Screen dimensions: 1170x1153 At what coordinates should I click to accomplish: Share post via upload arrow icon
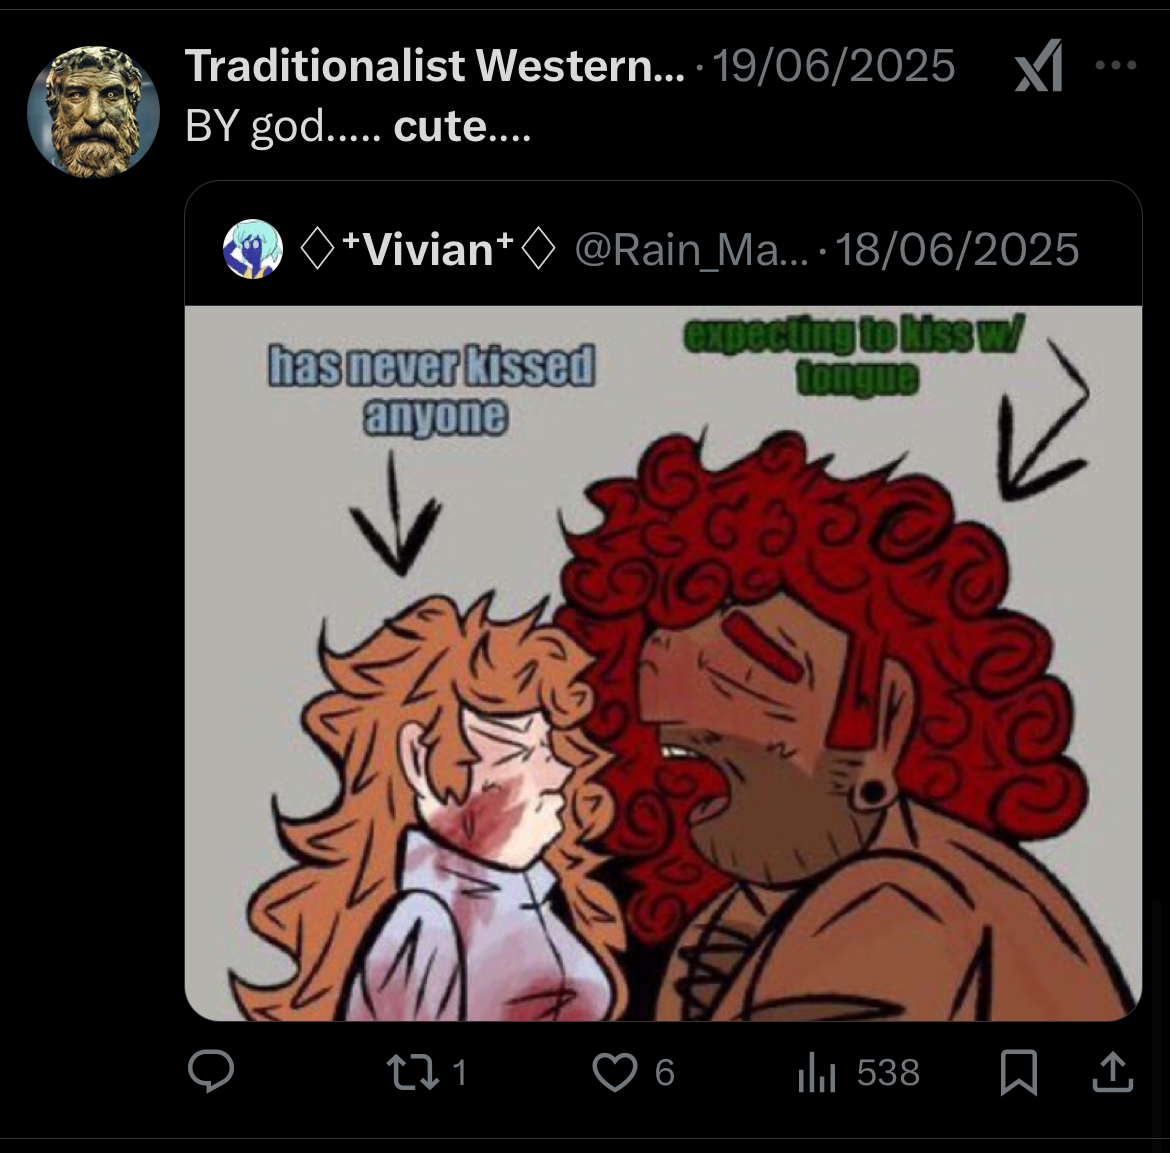1113,1072
